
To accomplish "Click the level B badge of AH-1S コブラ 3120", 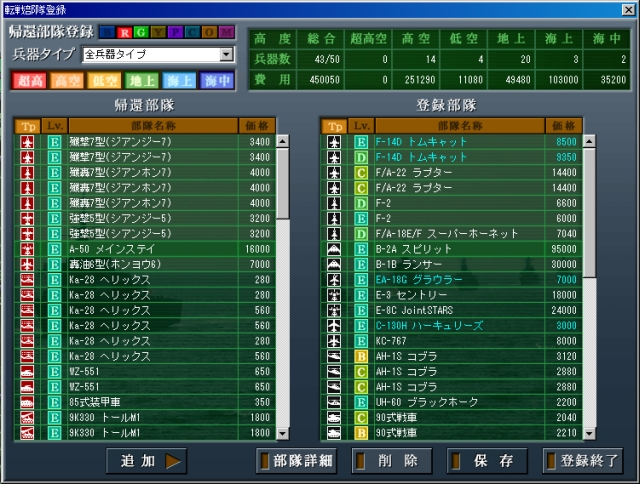I will click(x=361, y=356).
